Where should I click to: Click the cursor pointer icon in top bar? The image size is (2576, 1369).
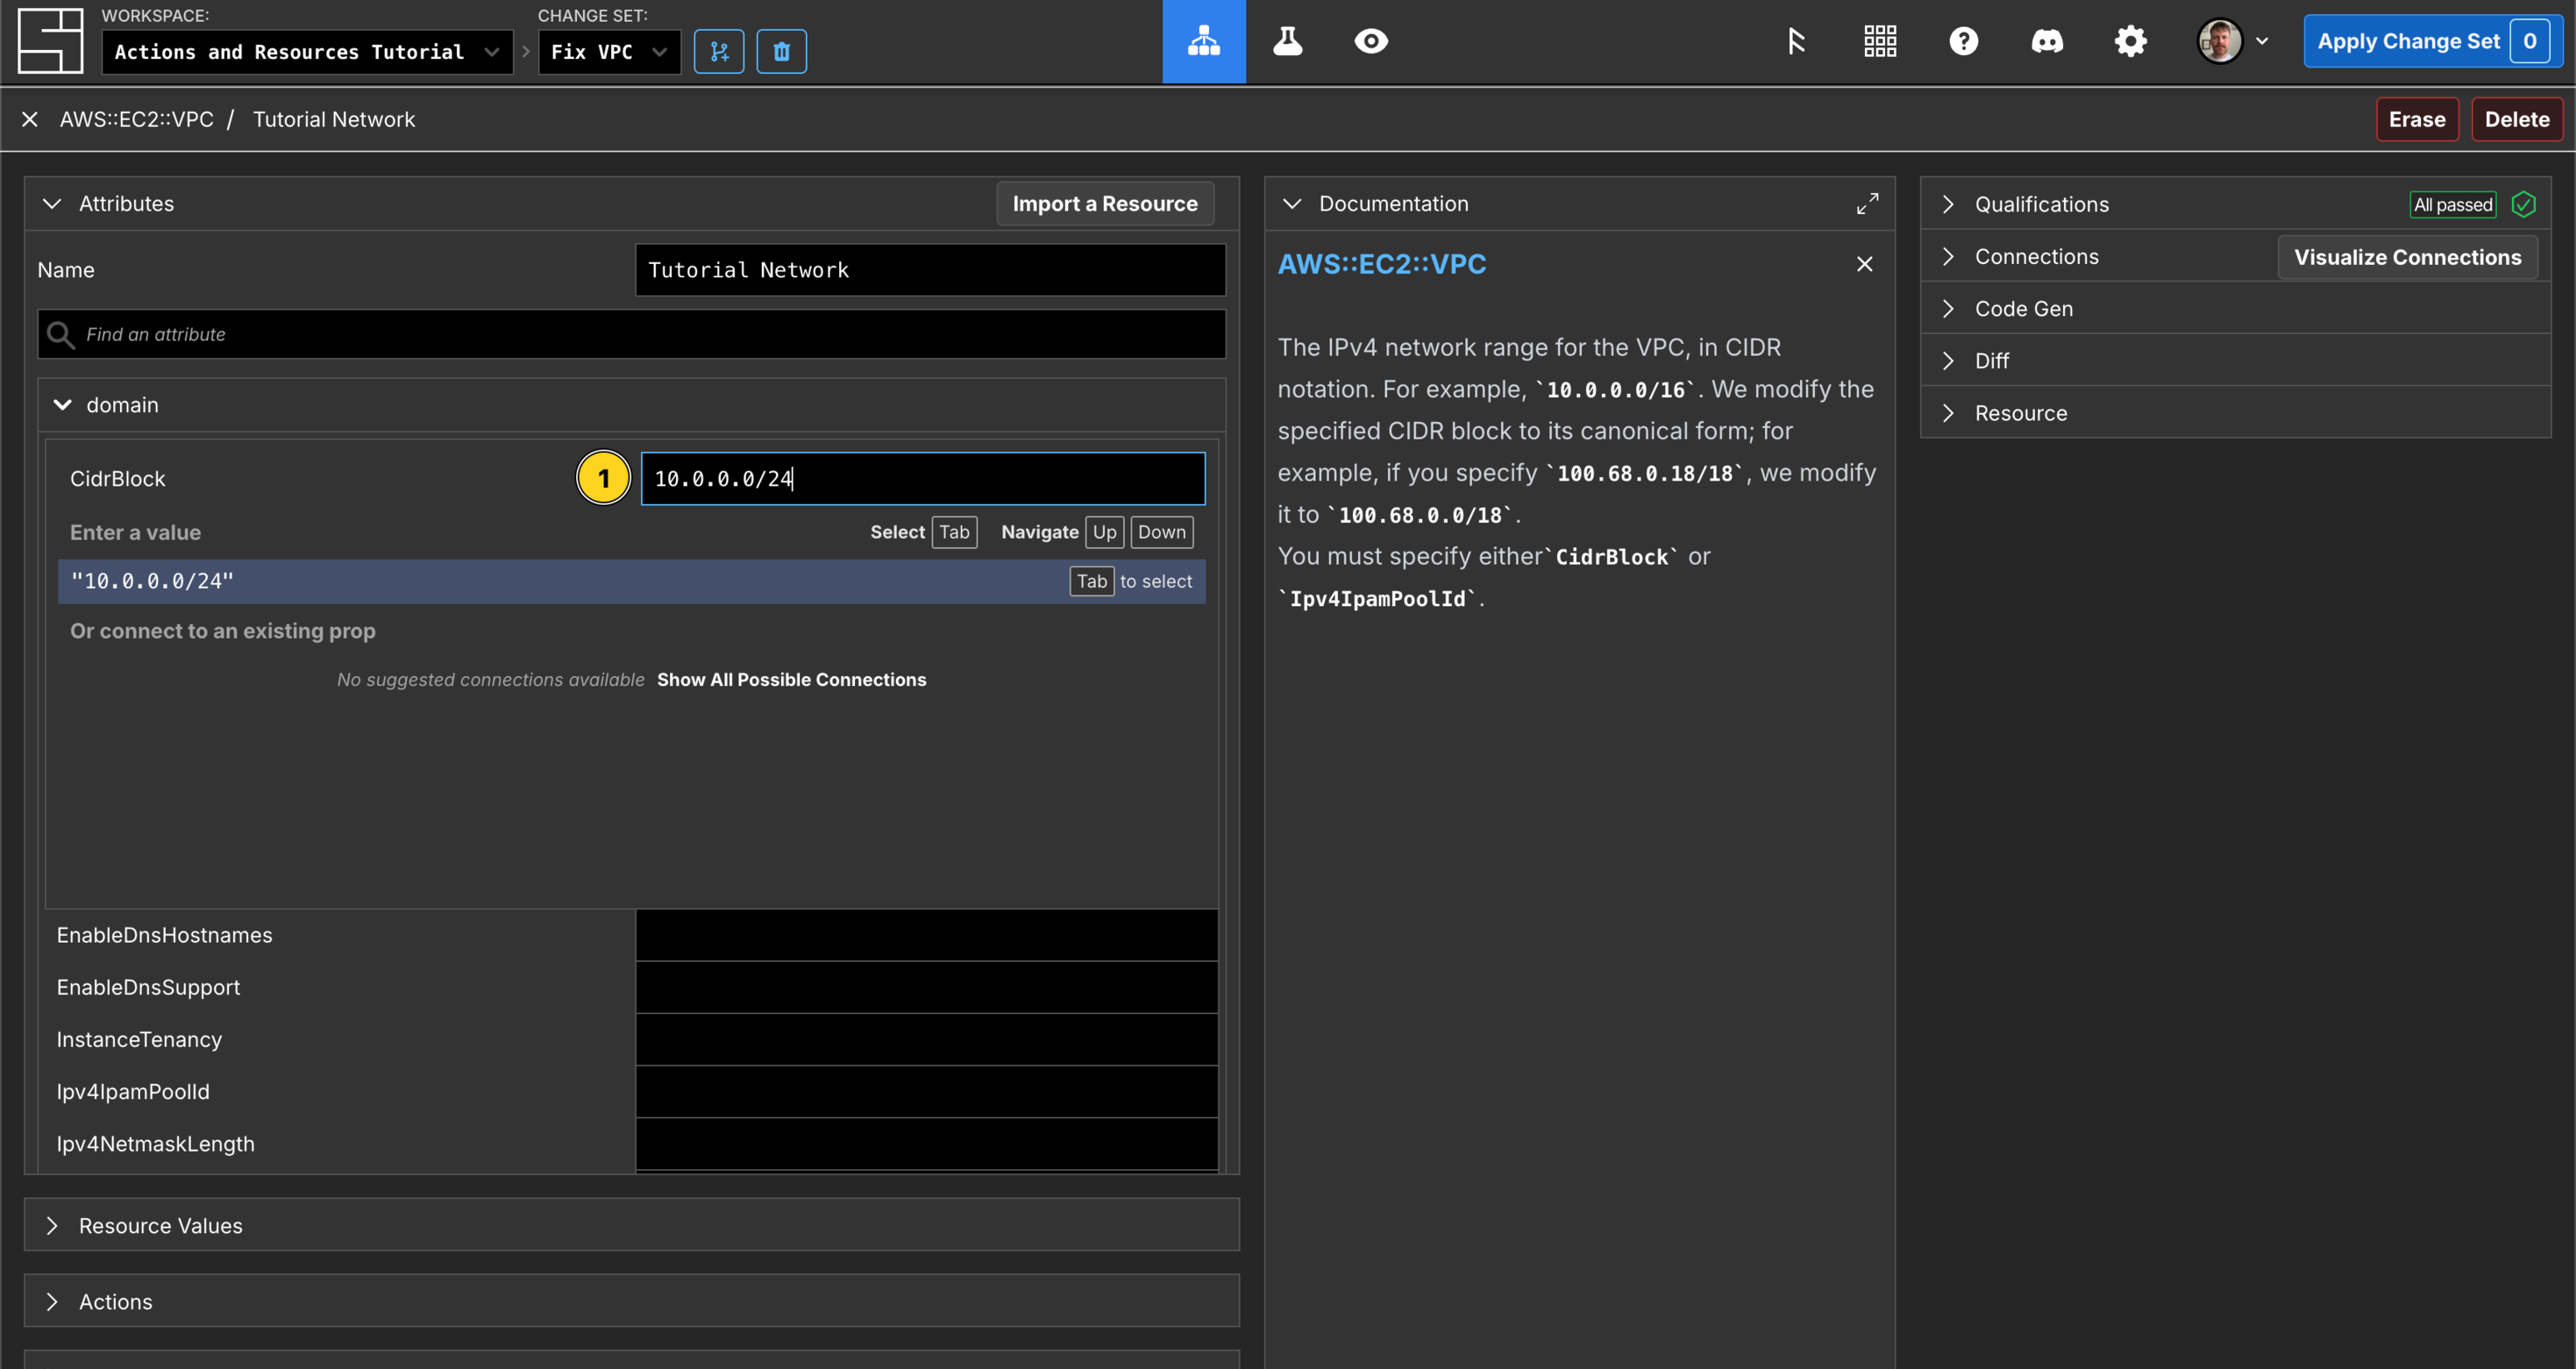pos(1796,41)
